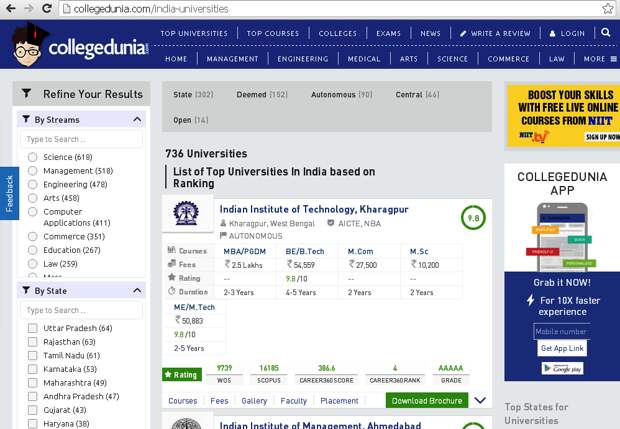Select the Arts (458) stream radio
The image size is (620, 429).
click(x=33, y=198)
